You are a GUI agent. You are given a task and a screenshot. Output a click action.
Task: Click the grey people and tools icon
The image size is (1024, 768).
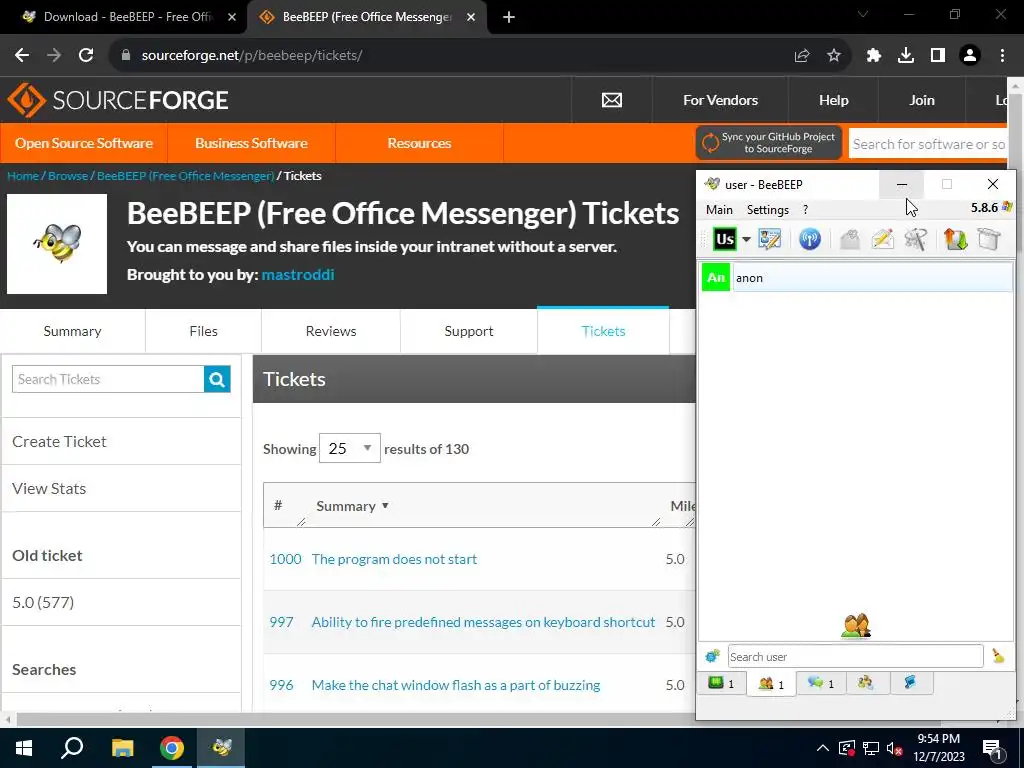click(916, 239)
